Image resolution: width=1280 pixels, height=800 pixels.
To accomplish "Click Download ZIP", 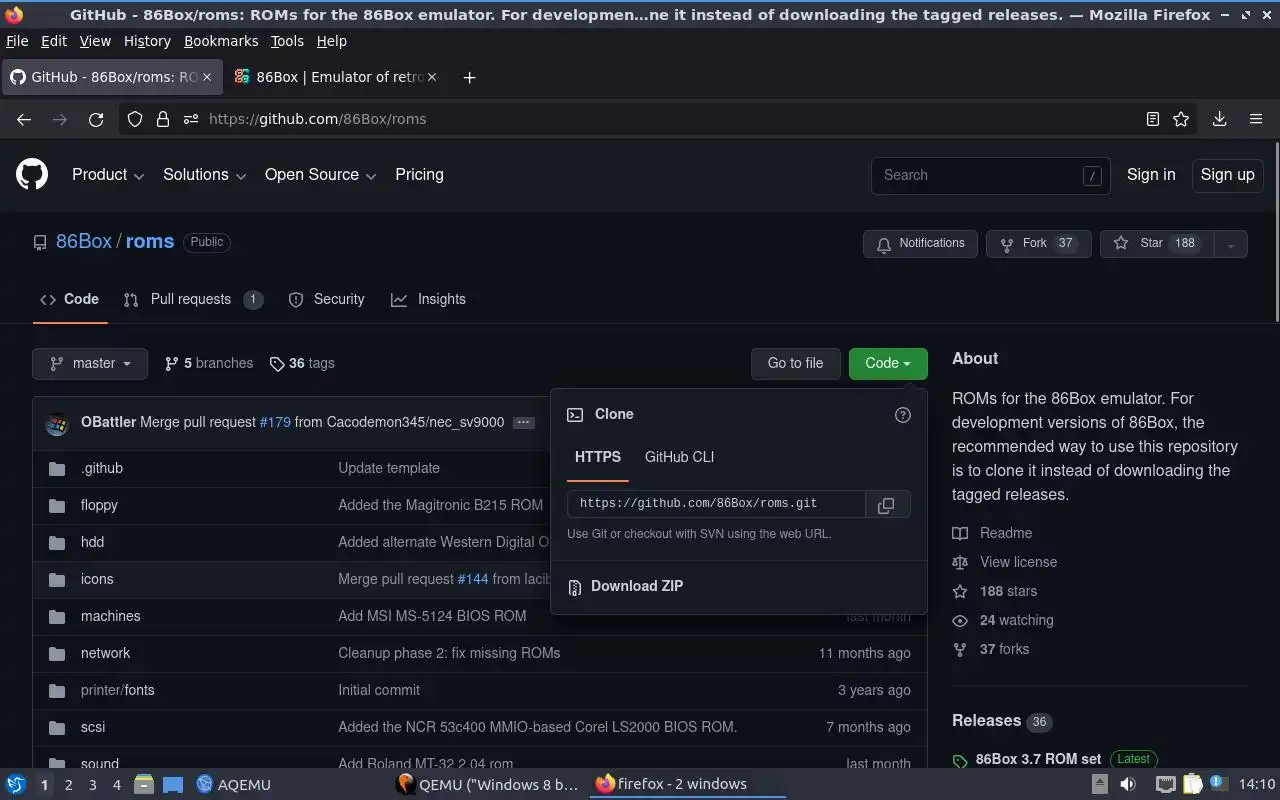I will pyautogui.click(x=637, y=587).
